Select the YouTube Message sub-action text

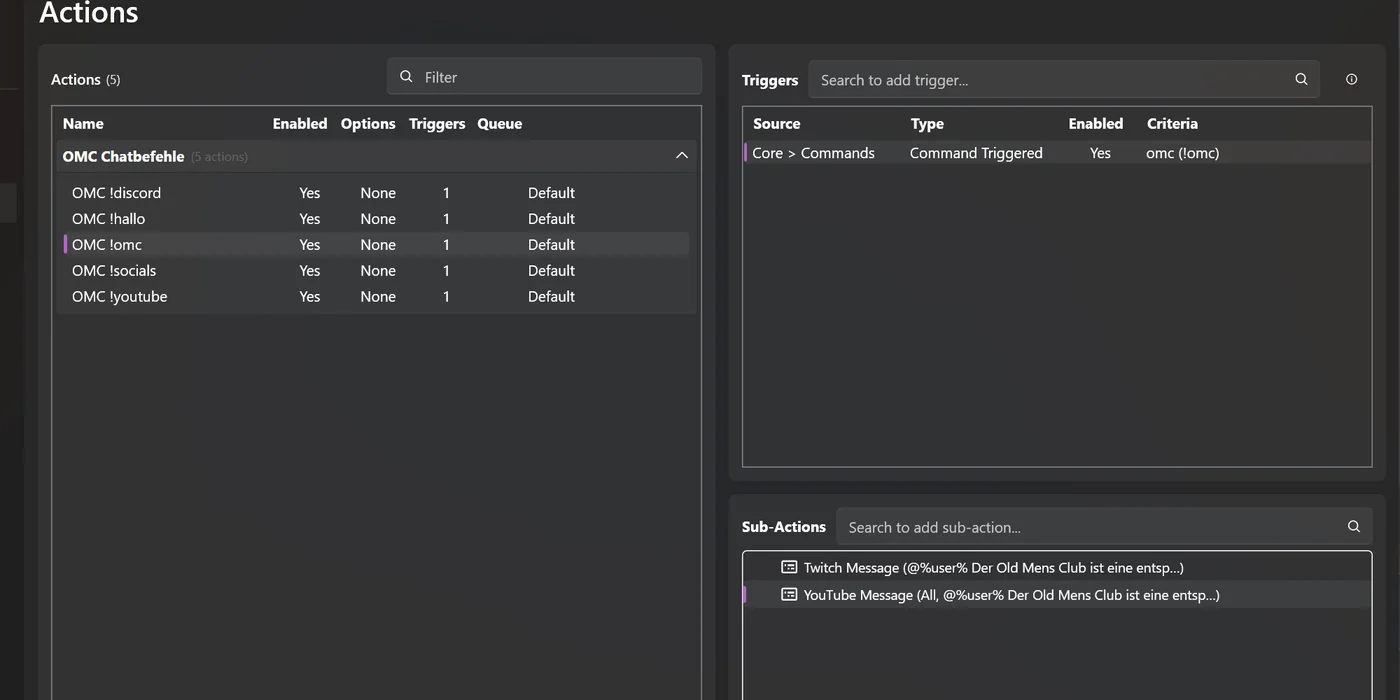(1012, 594)
